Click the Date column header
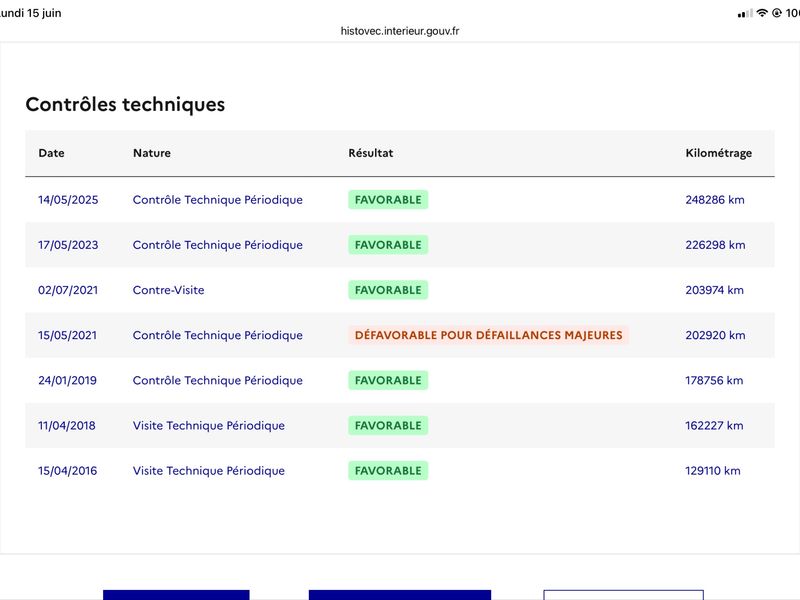800x600 pixels. (51, 153)
